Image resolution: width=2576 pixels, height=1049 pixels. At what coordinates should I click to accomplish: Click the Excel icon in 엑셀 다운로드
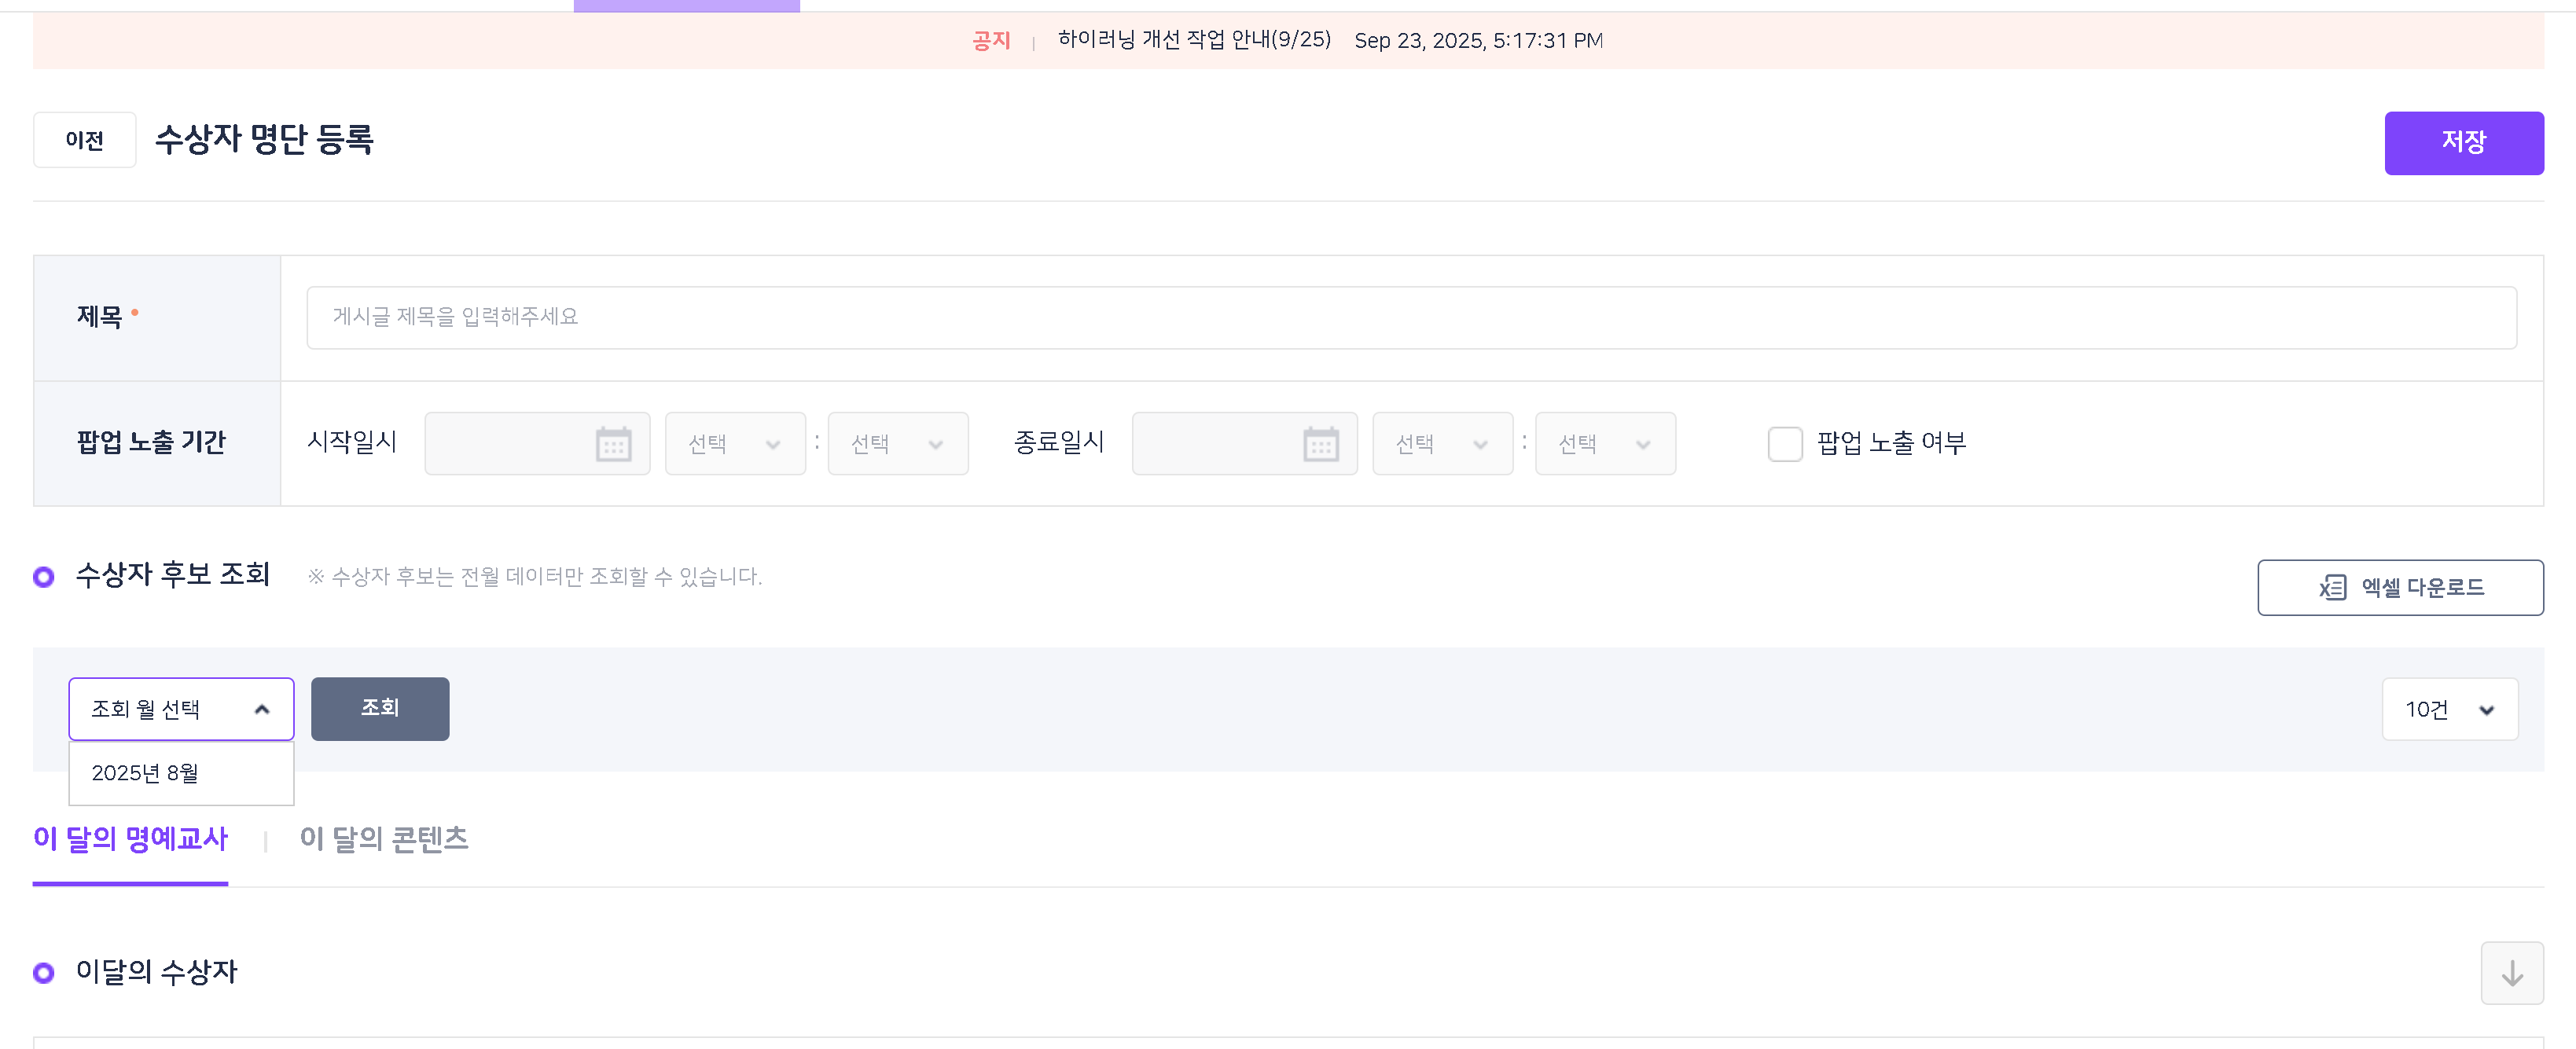point(2332,587)
